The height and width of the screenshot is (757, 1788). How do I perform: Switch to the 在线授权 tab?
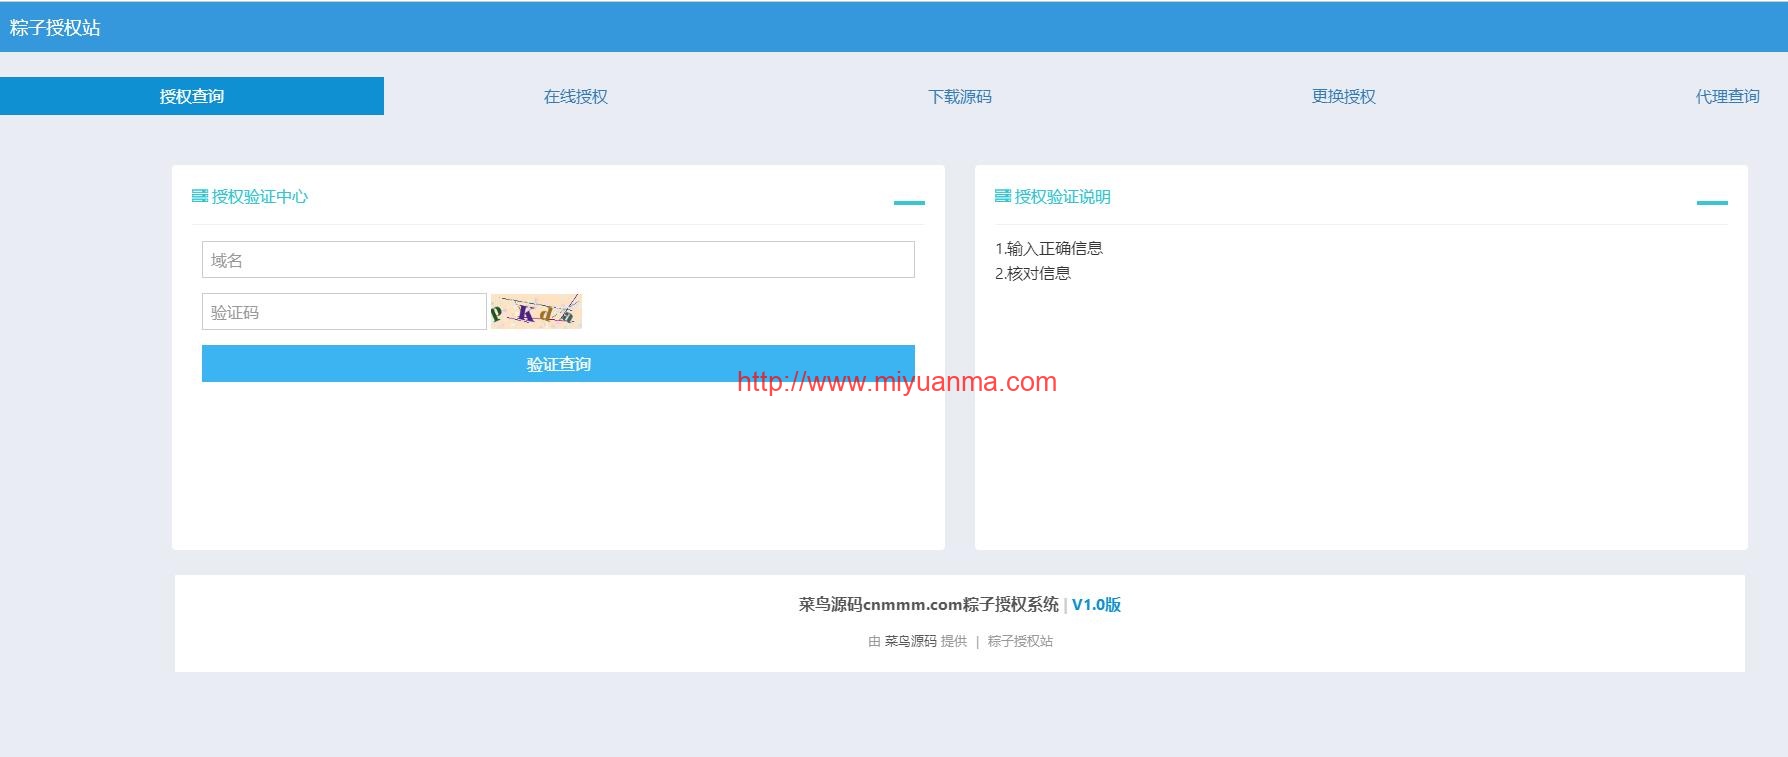tap(575, 96)
